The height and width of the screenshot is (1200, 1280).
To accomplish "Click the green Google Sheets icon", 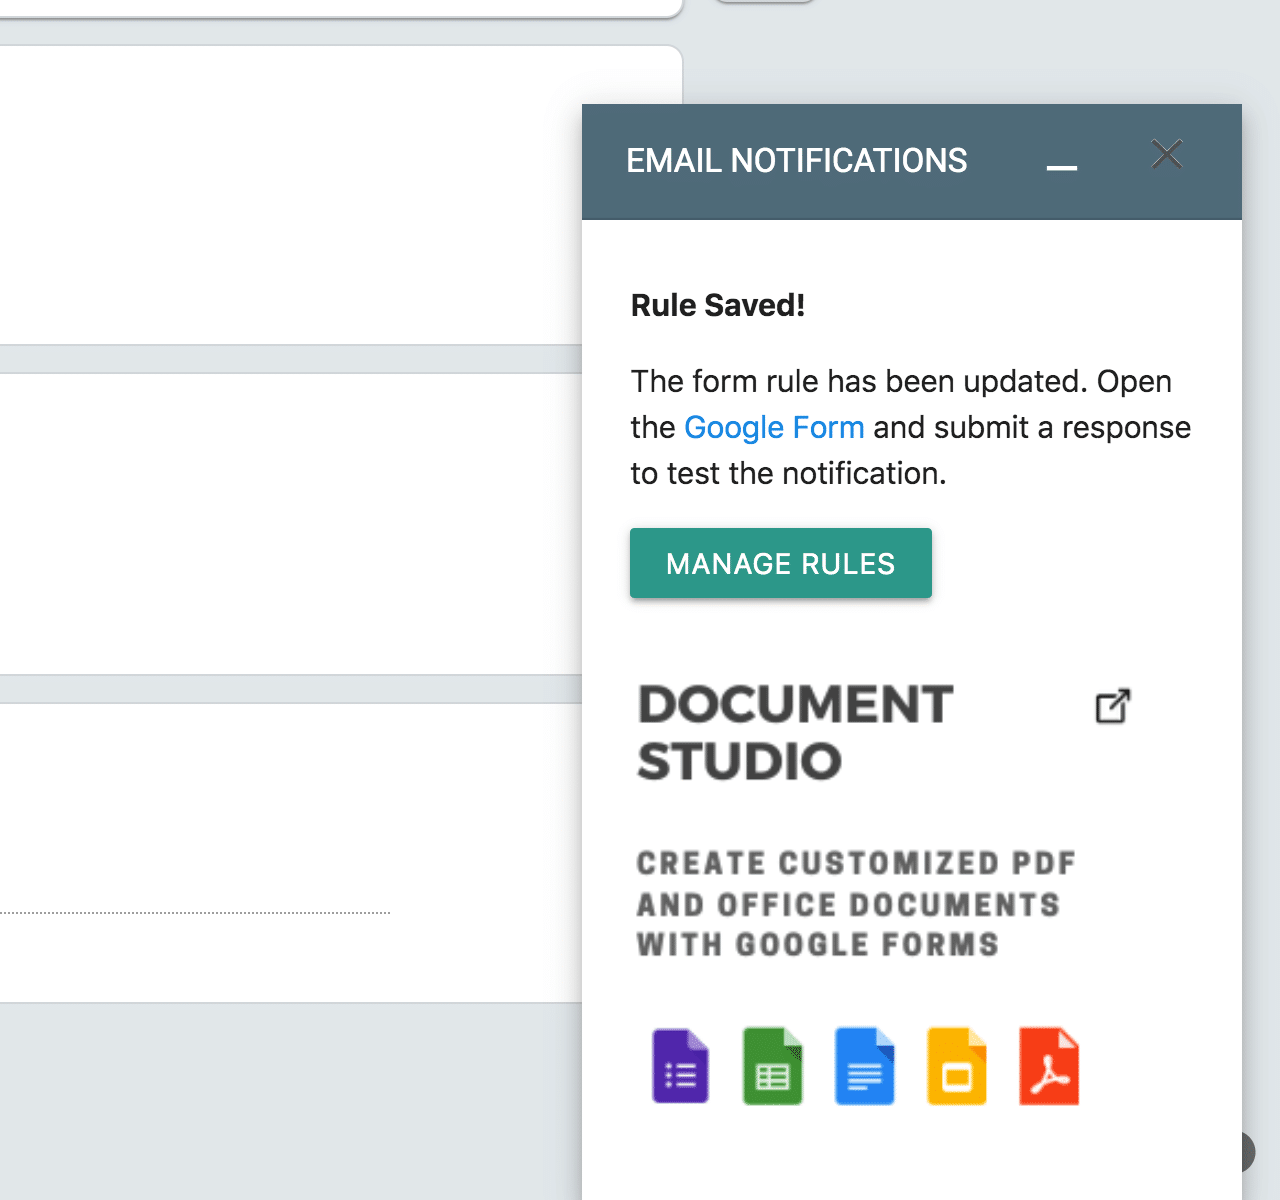I will [773, 1066].
